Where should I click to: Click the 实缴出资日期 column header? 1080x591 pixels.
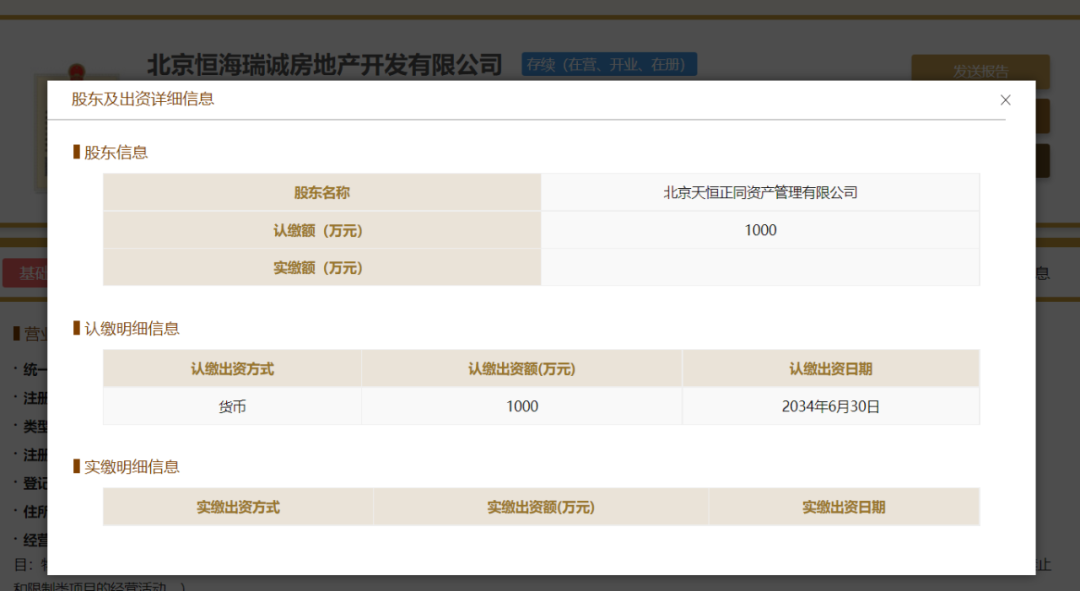click(844, 507)
